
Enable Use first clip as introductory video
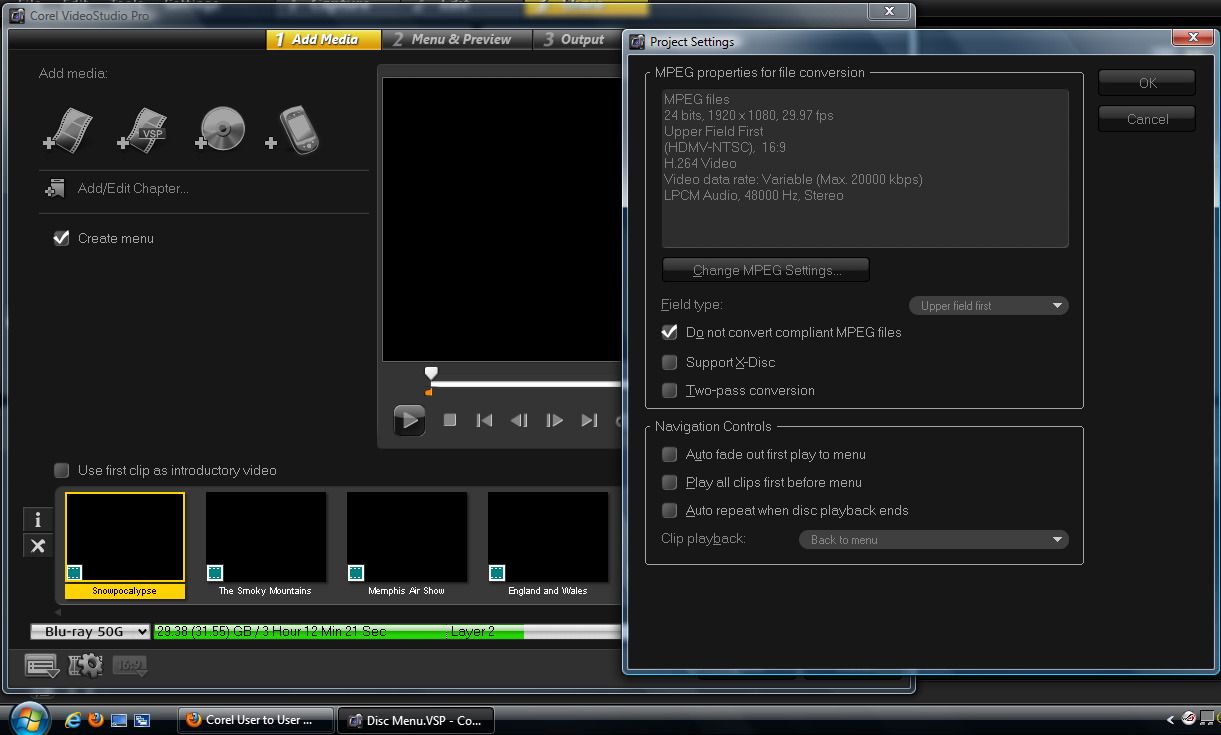61,470
